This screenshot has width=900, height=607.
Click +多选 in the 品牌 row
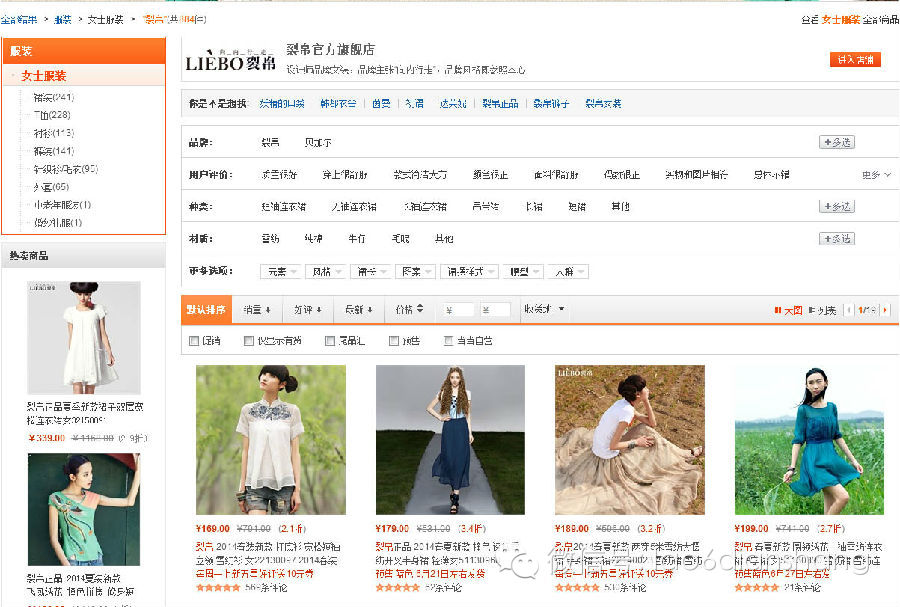[x=837, y=142]
